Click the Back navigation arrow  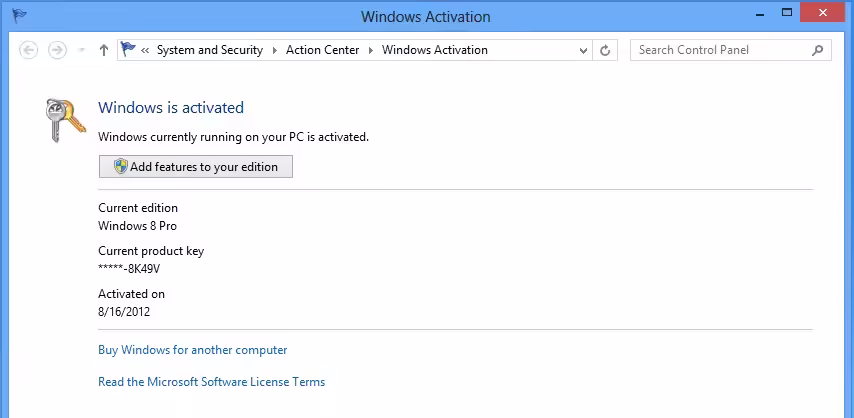click(28, 50)
